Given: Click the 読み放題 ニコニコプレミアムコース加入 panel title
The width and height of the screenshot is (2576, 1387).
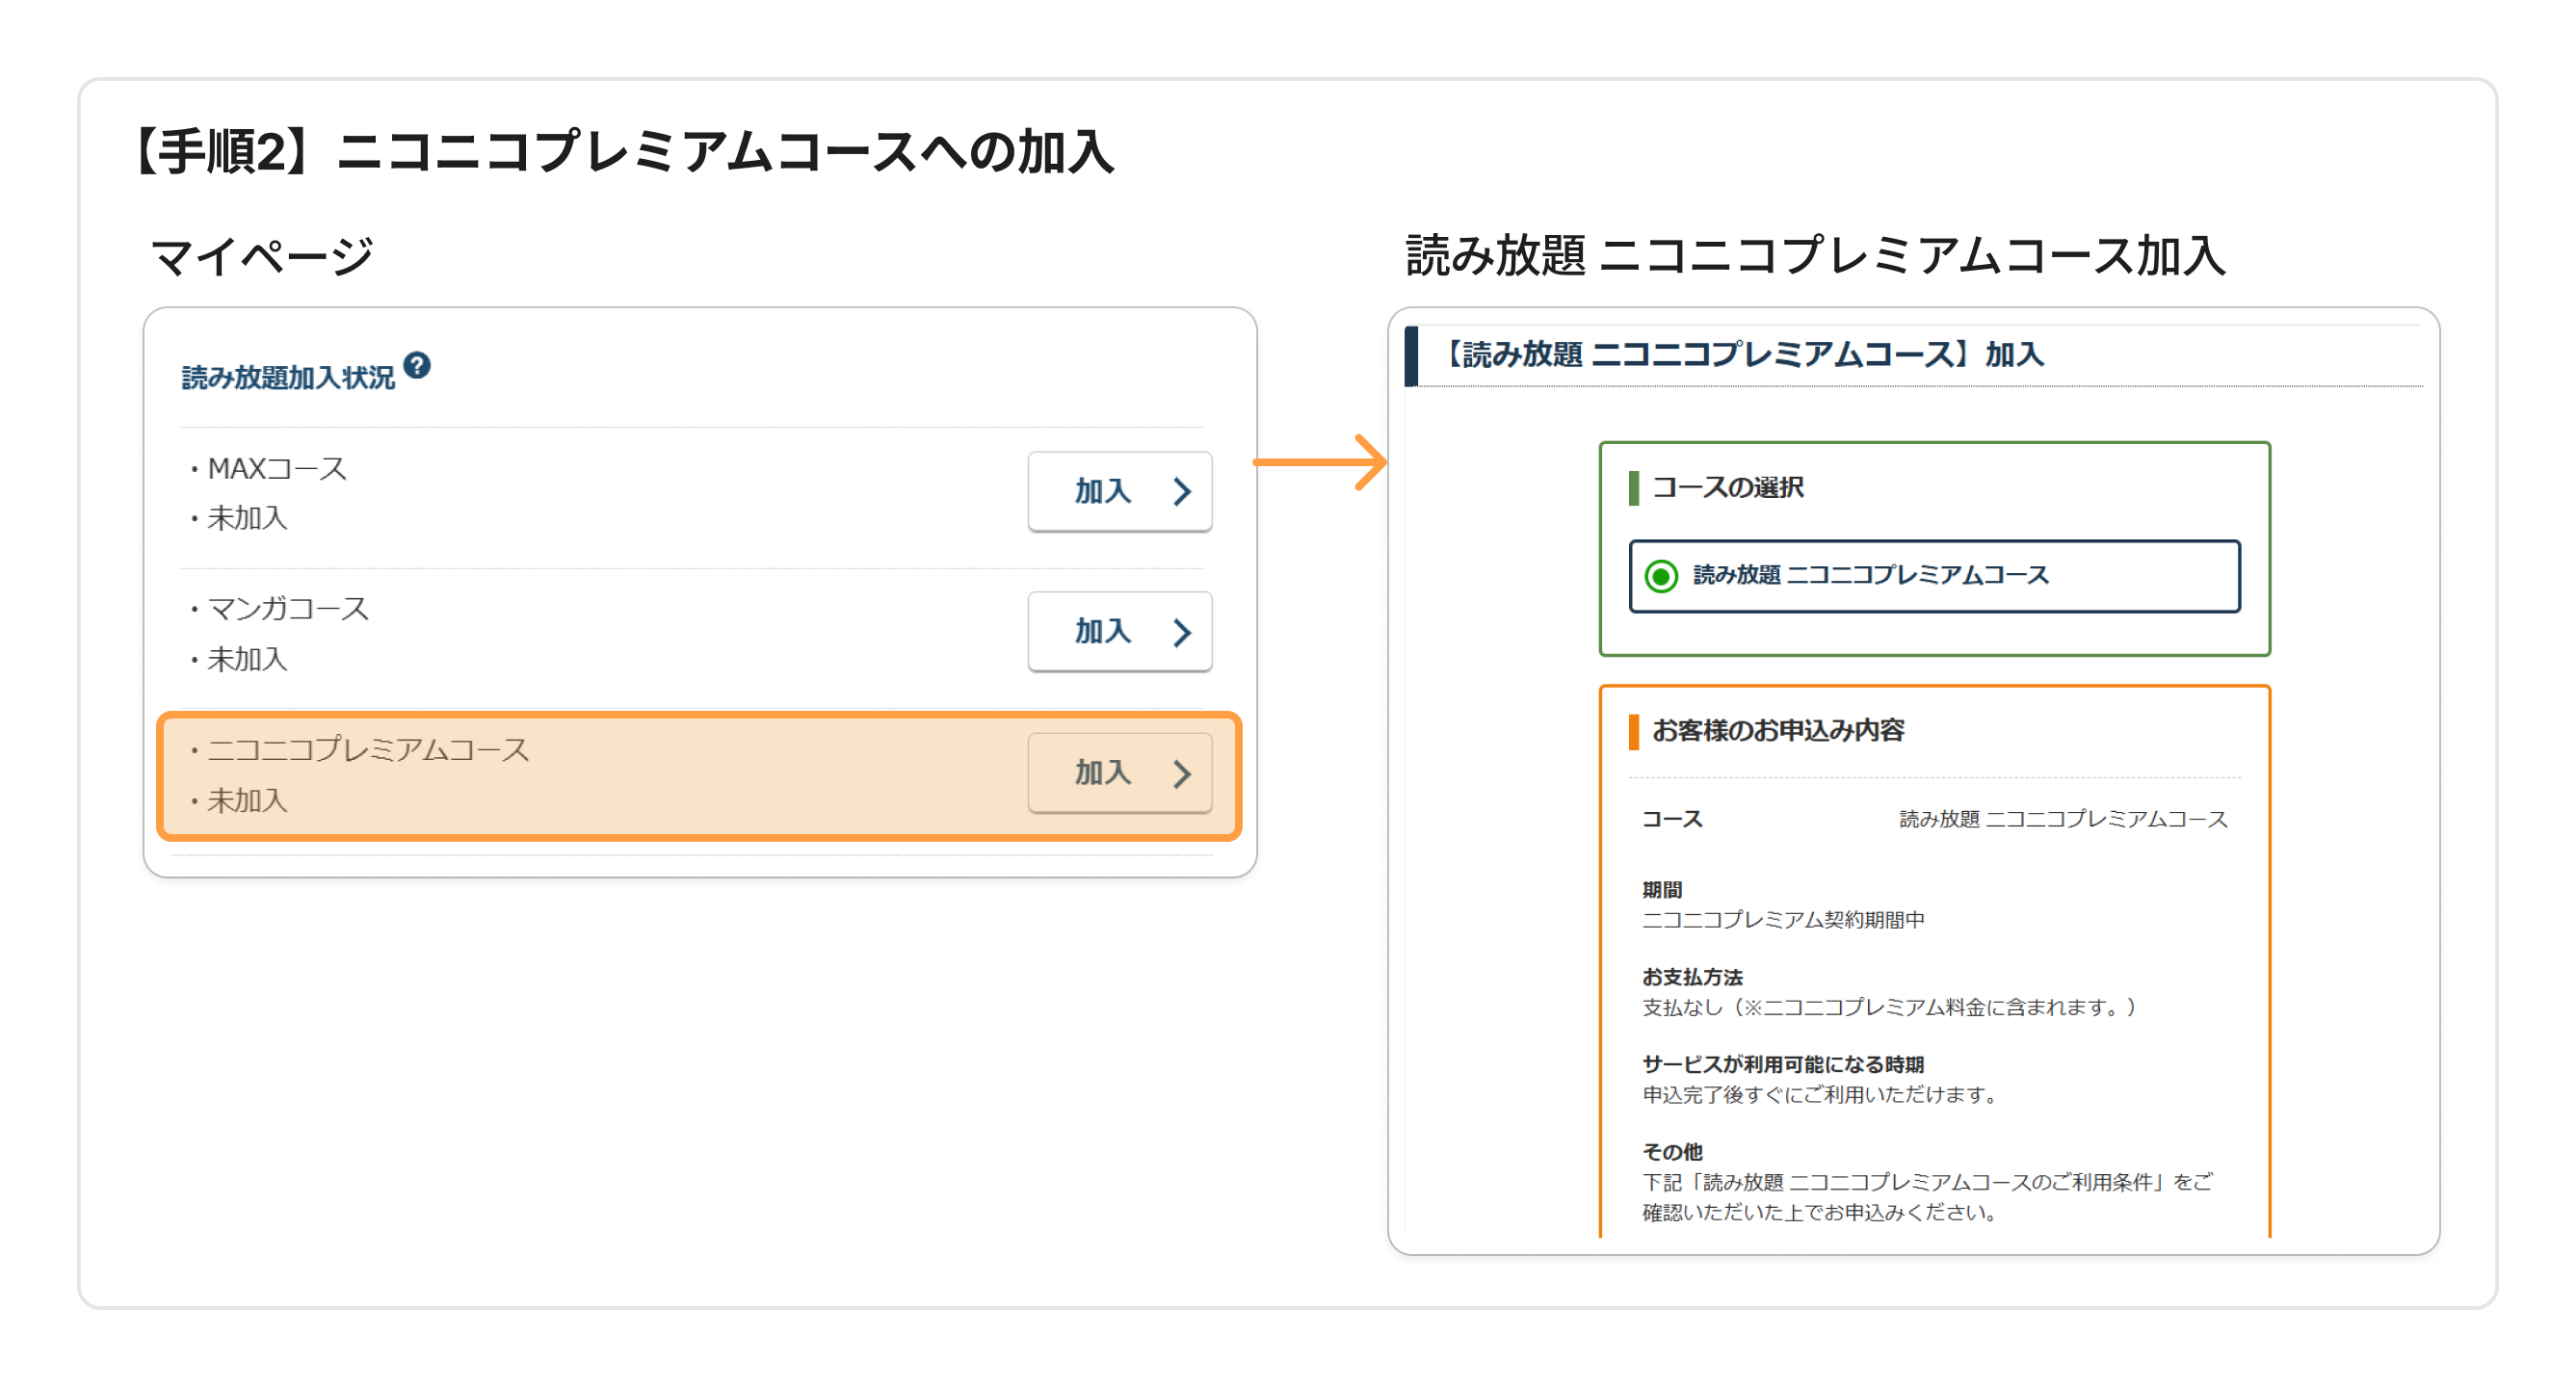Looking at the screenshot, I should 1815,255.
